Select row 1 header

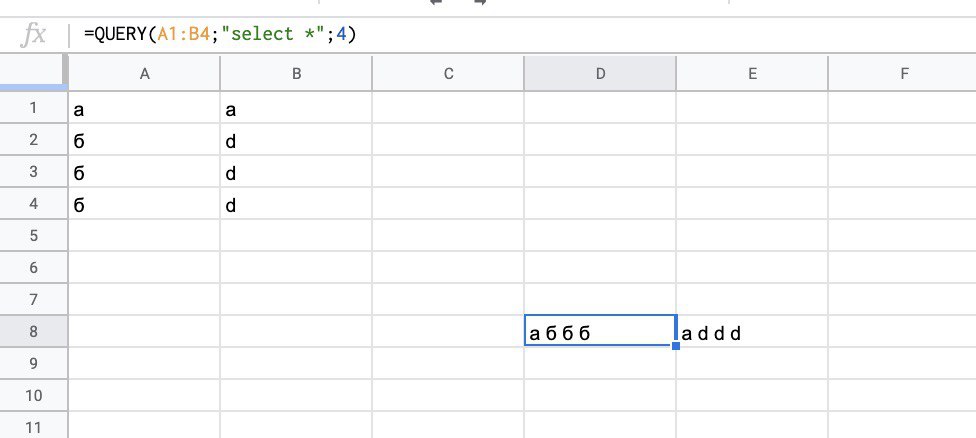pos(34,108)
